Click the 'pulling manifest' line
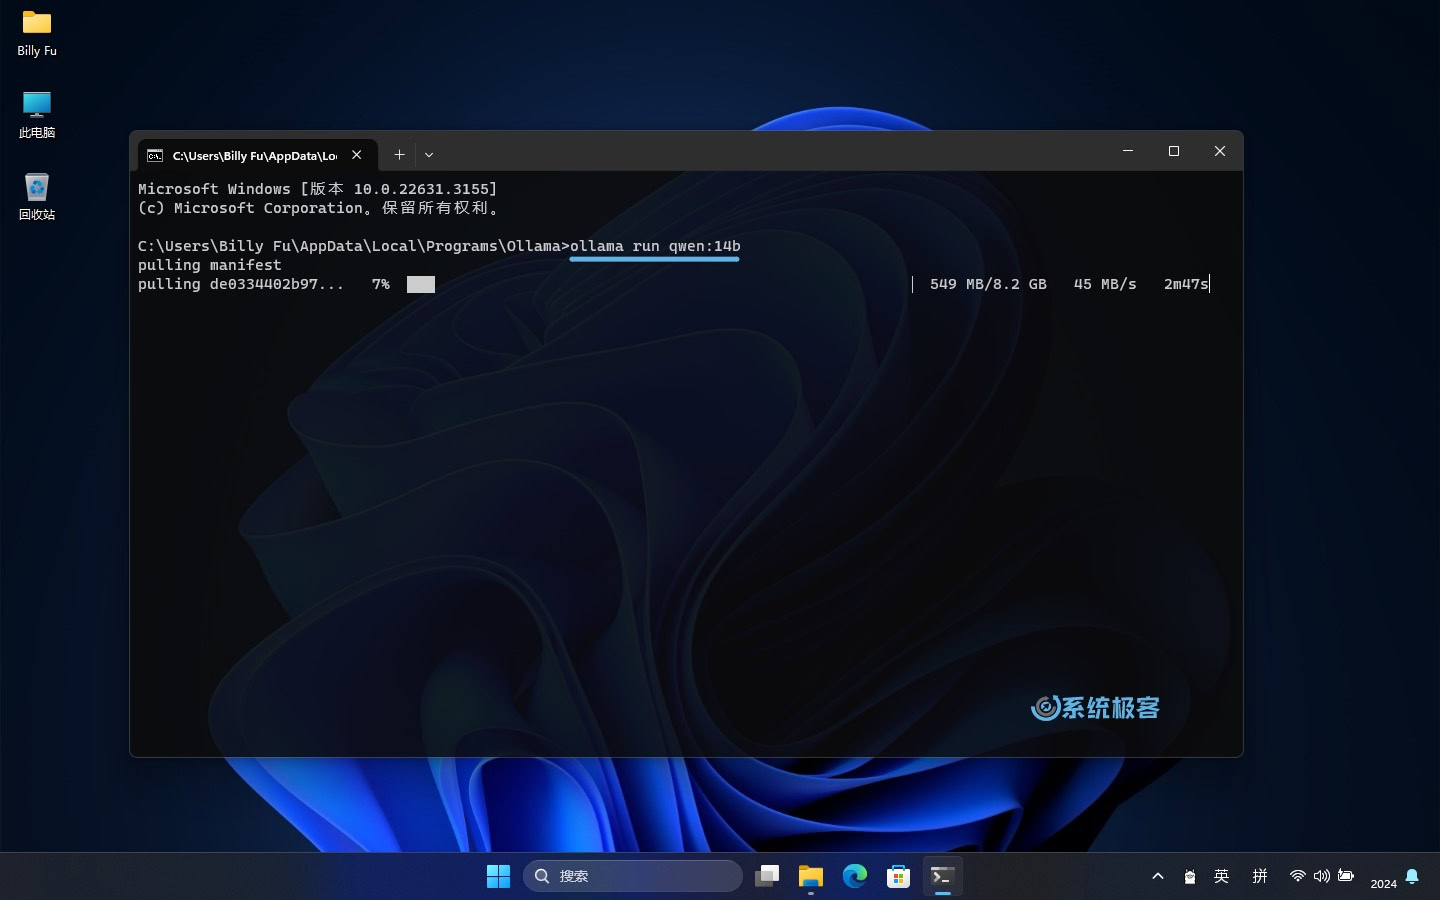The width and height of the screenshot is (1440, 900). tap(210, 265)
